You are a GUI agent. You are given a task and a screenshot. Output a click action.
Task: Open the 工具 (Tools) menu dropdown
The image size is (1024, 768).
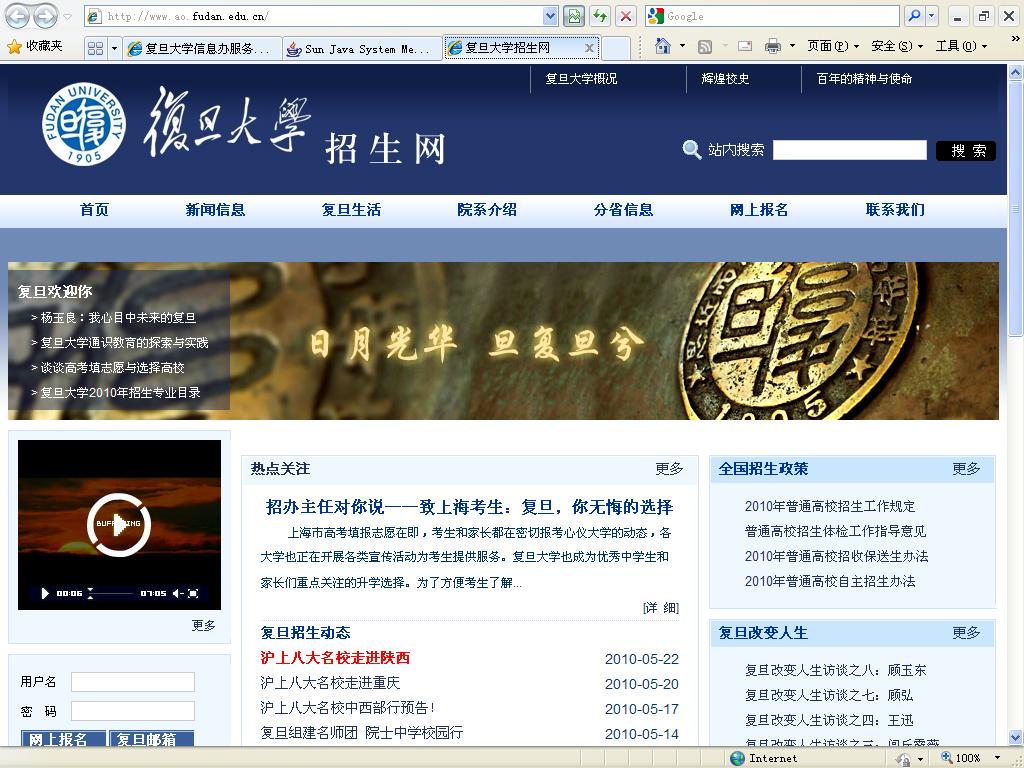[961, 46]
